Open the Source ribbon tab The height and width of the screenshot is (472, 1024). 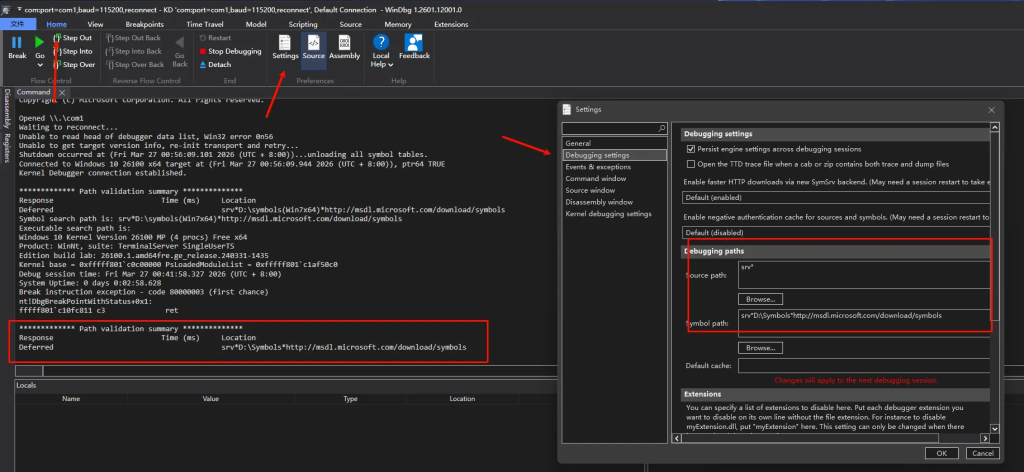pyautogui.click(x=351, y=24)
